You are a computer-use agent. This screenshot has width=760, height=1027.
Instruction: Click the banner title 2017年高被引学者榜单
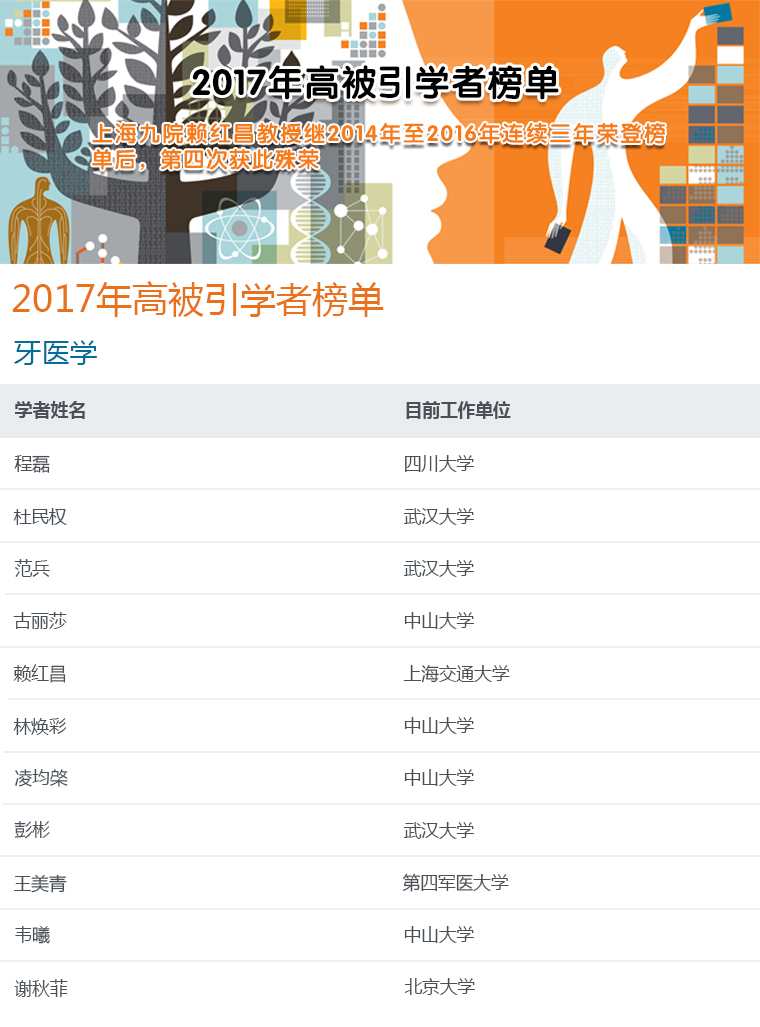(375, 83)
